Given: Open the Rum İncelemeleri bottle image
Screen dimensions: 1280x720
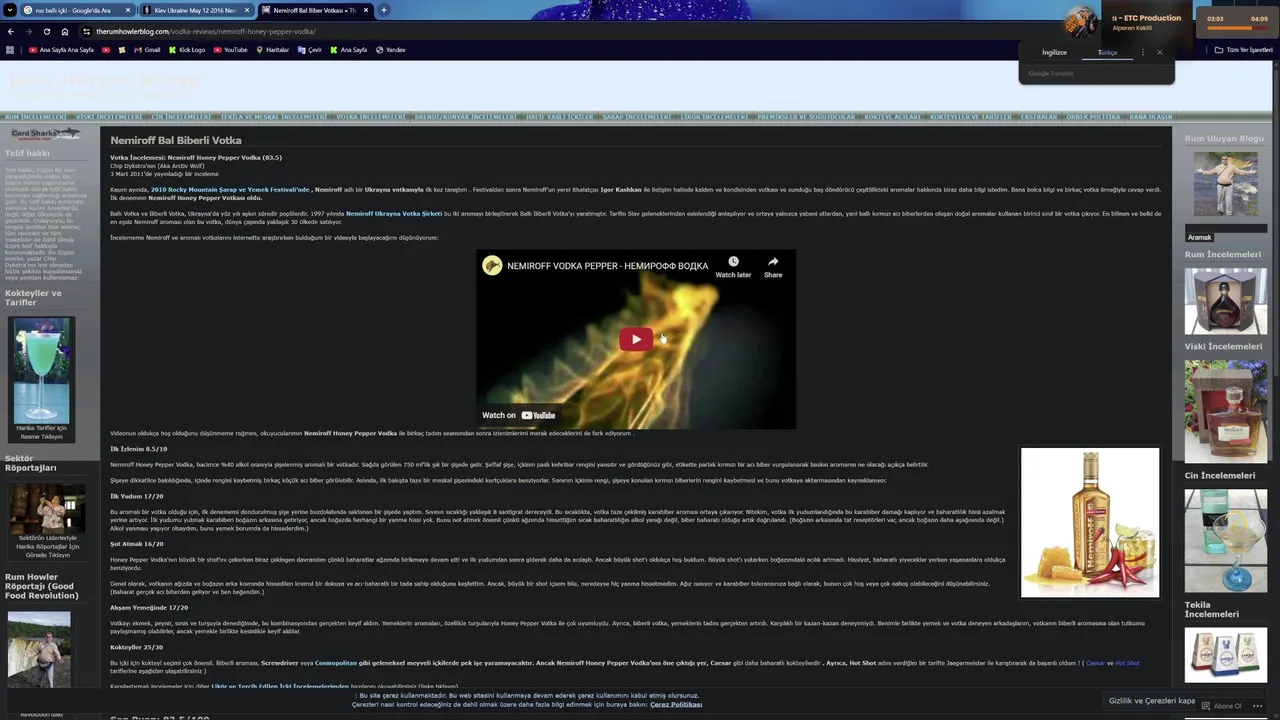Looking at the screenshot, I should tap(1225, 300).
